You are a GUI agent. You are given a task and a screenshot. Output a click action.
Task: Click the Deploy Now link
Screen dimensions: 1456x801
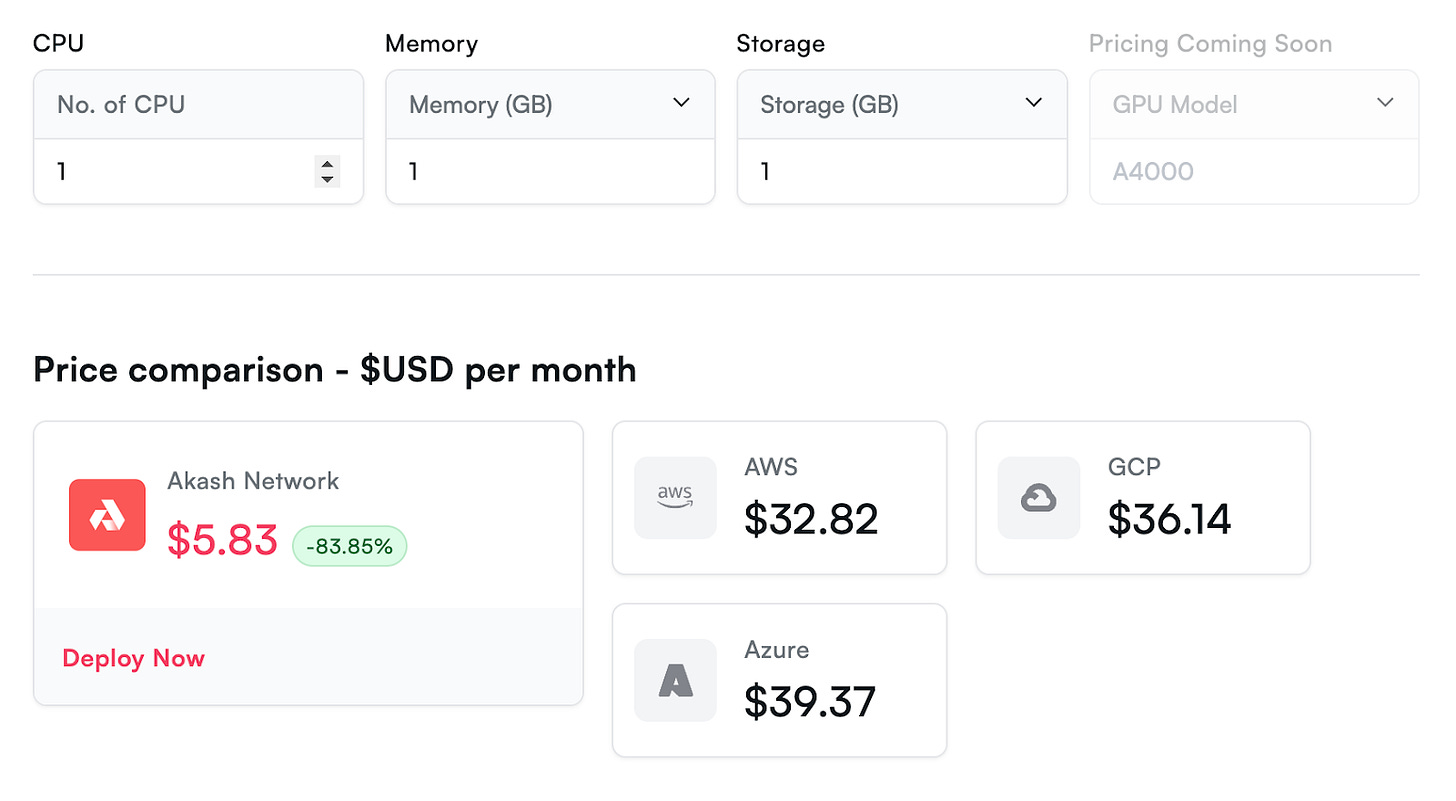tap(133, 658)
